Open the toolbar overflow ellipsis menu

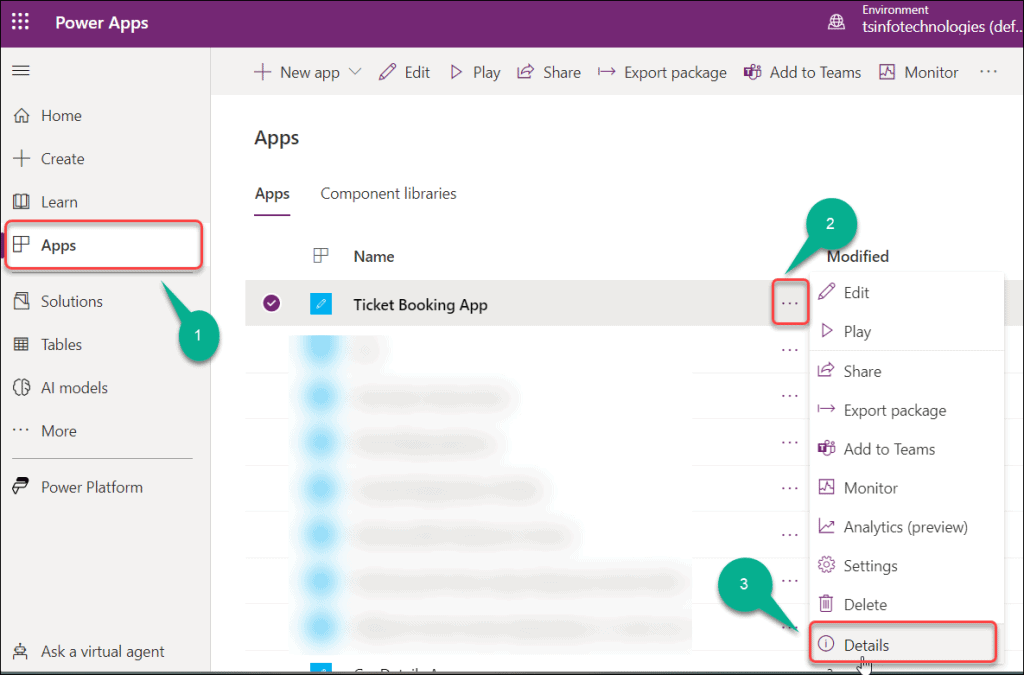pos(988,72)
